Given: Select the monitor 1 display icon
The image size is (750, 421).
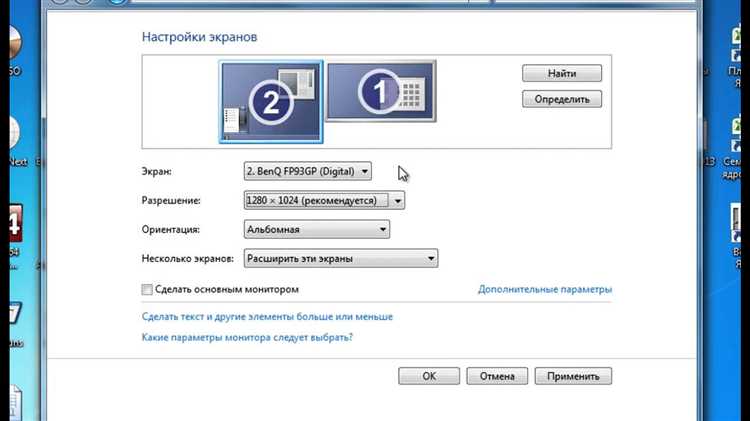Looking at the screenshot, I should click(x=381, y=91).
